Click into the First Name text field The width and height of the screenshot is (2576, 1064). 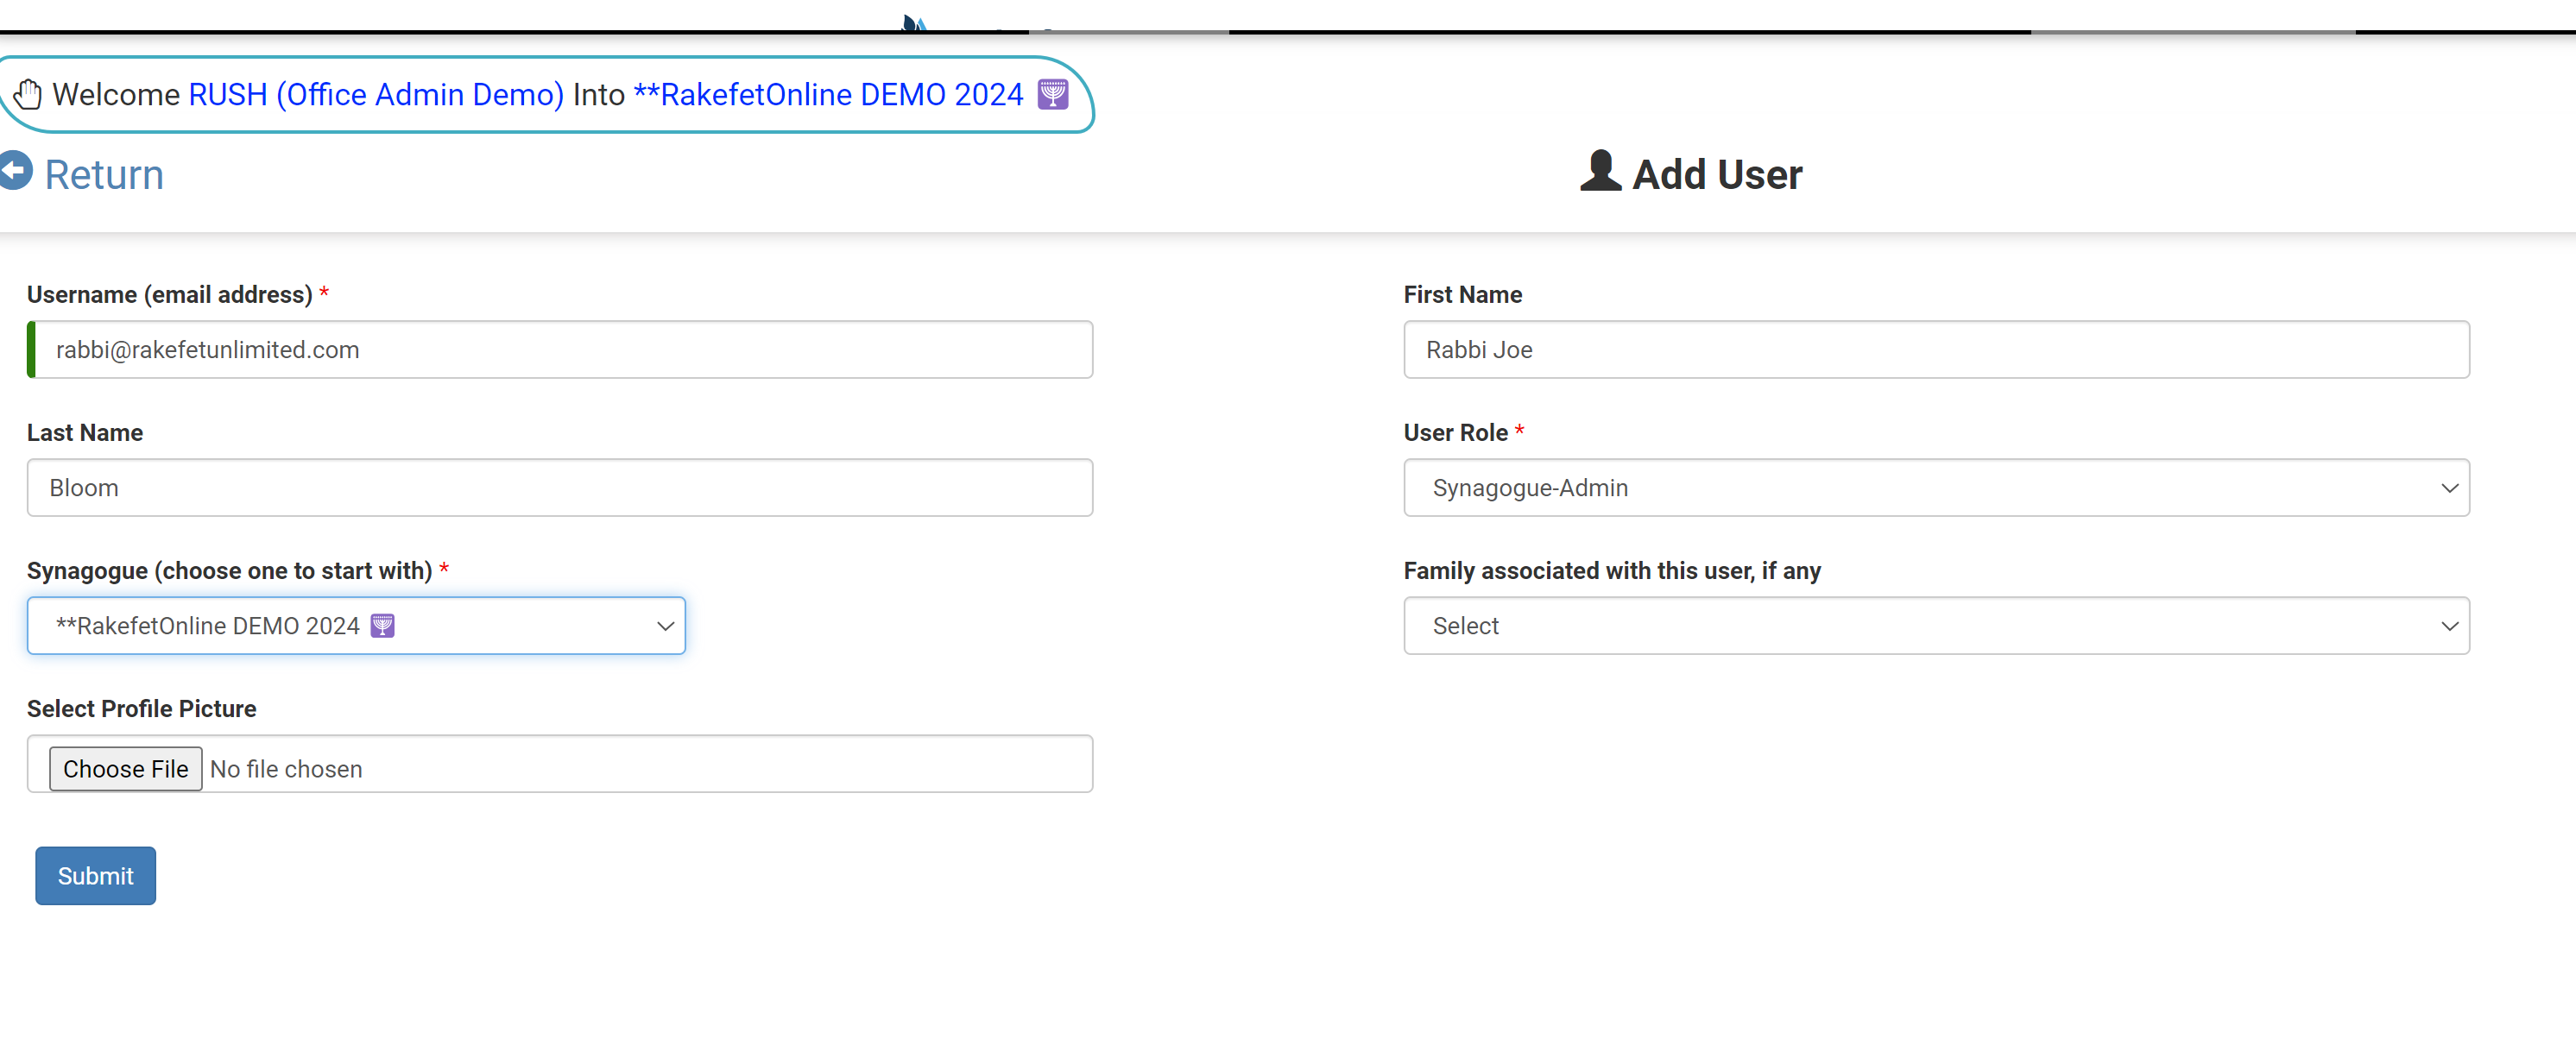[x=1935, y=350]
